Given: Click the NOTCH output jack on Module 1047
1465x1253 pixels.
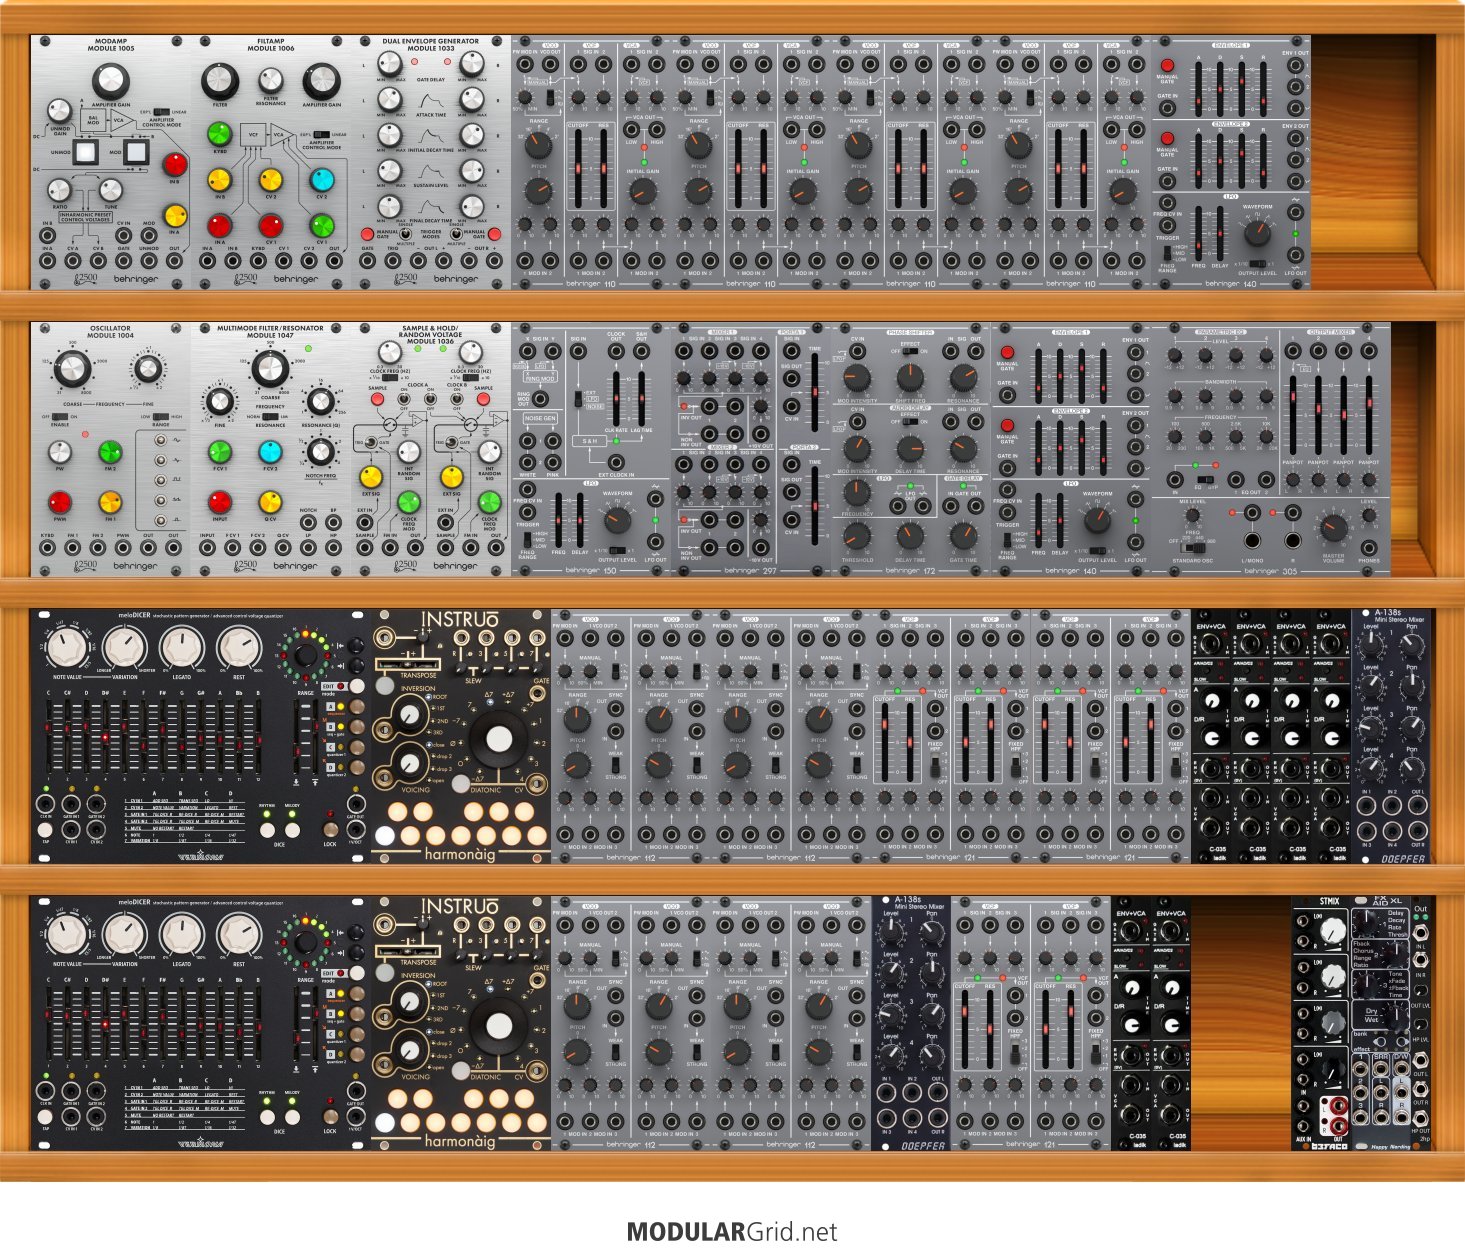Looking at the screenshot, I should click(309, 524).
